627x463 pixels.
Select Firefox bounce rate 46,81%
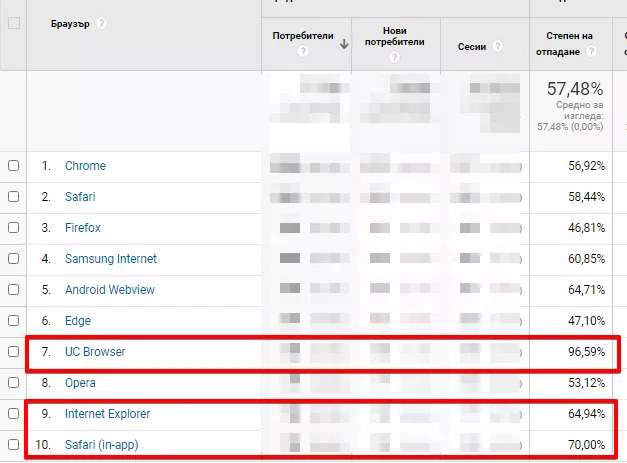(x=586, y=228)
